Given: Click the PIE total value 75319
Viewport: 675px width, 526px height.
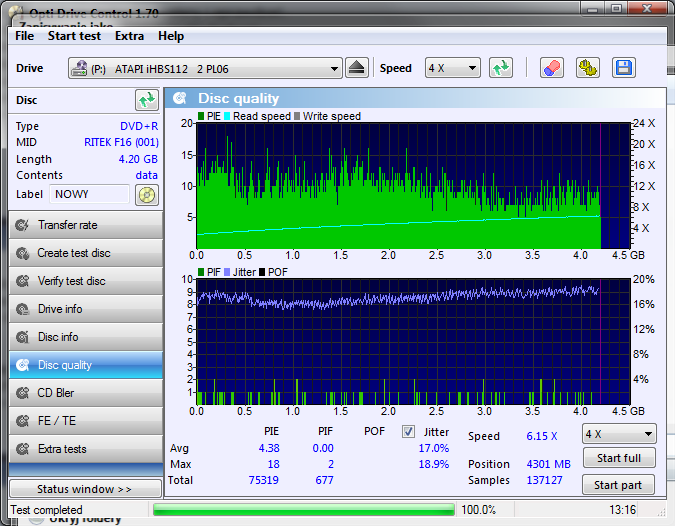Looking at the screenshot, I should coord(263,480).
